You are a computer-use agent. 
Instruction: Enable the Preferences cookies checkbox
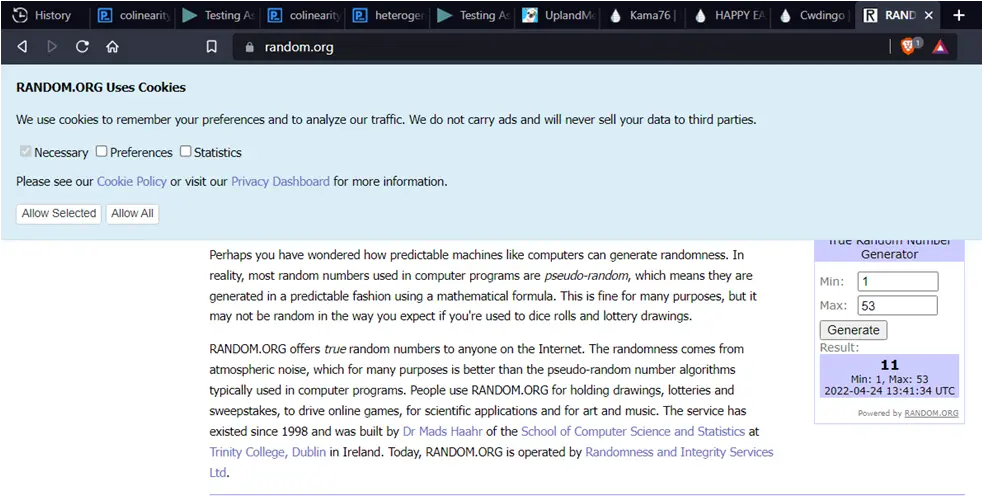point(102,151)
